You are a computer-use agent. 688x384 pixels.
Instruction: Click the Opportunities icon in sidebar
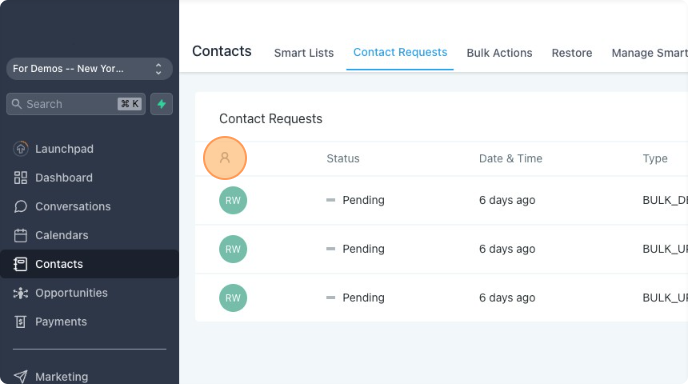[21, 293]
